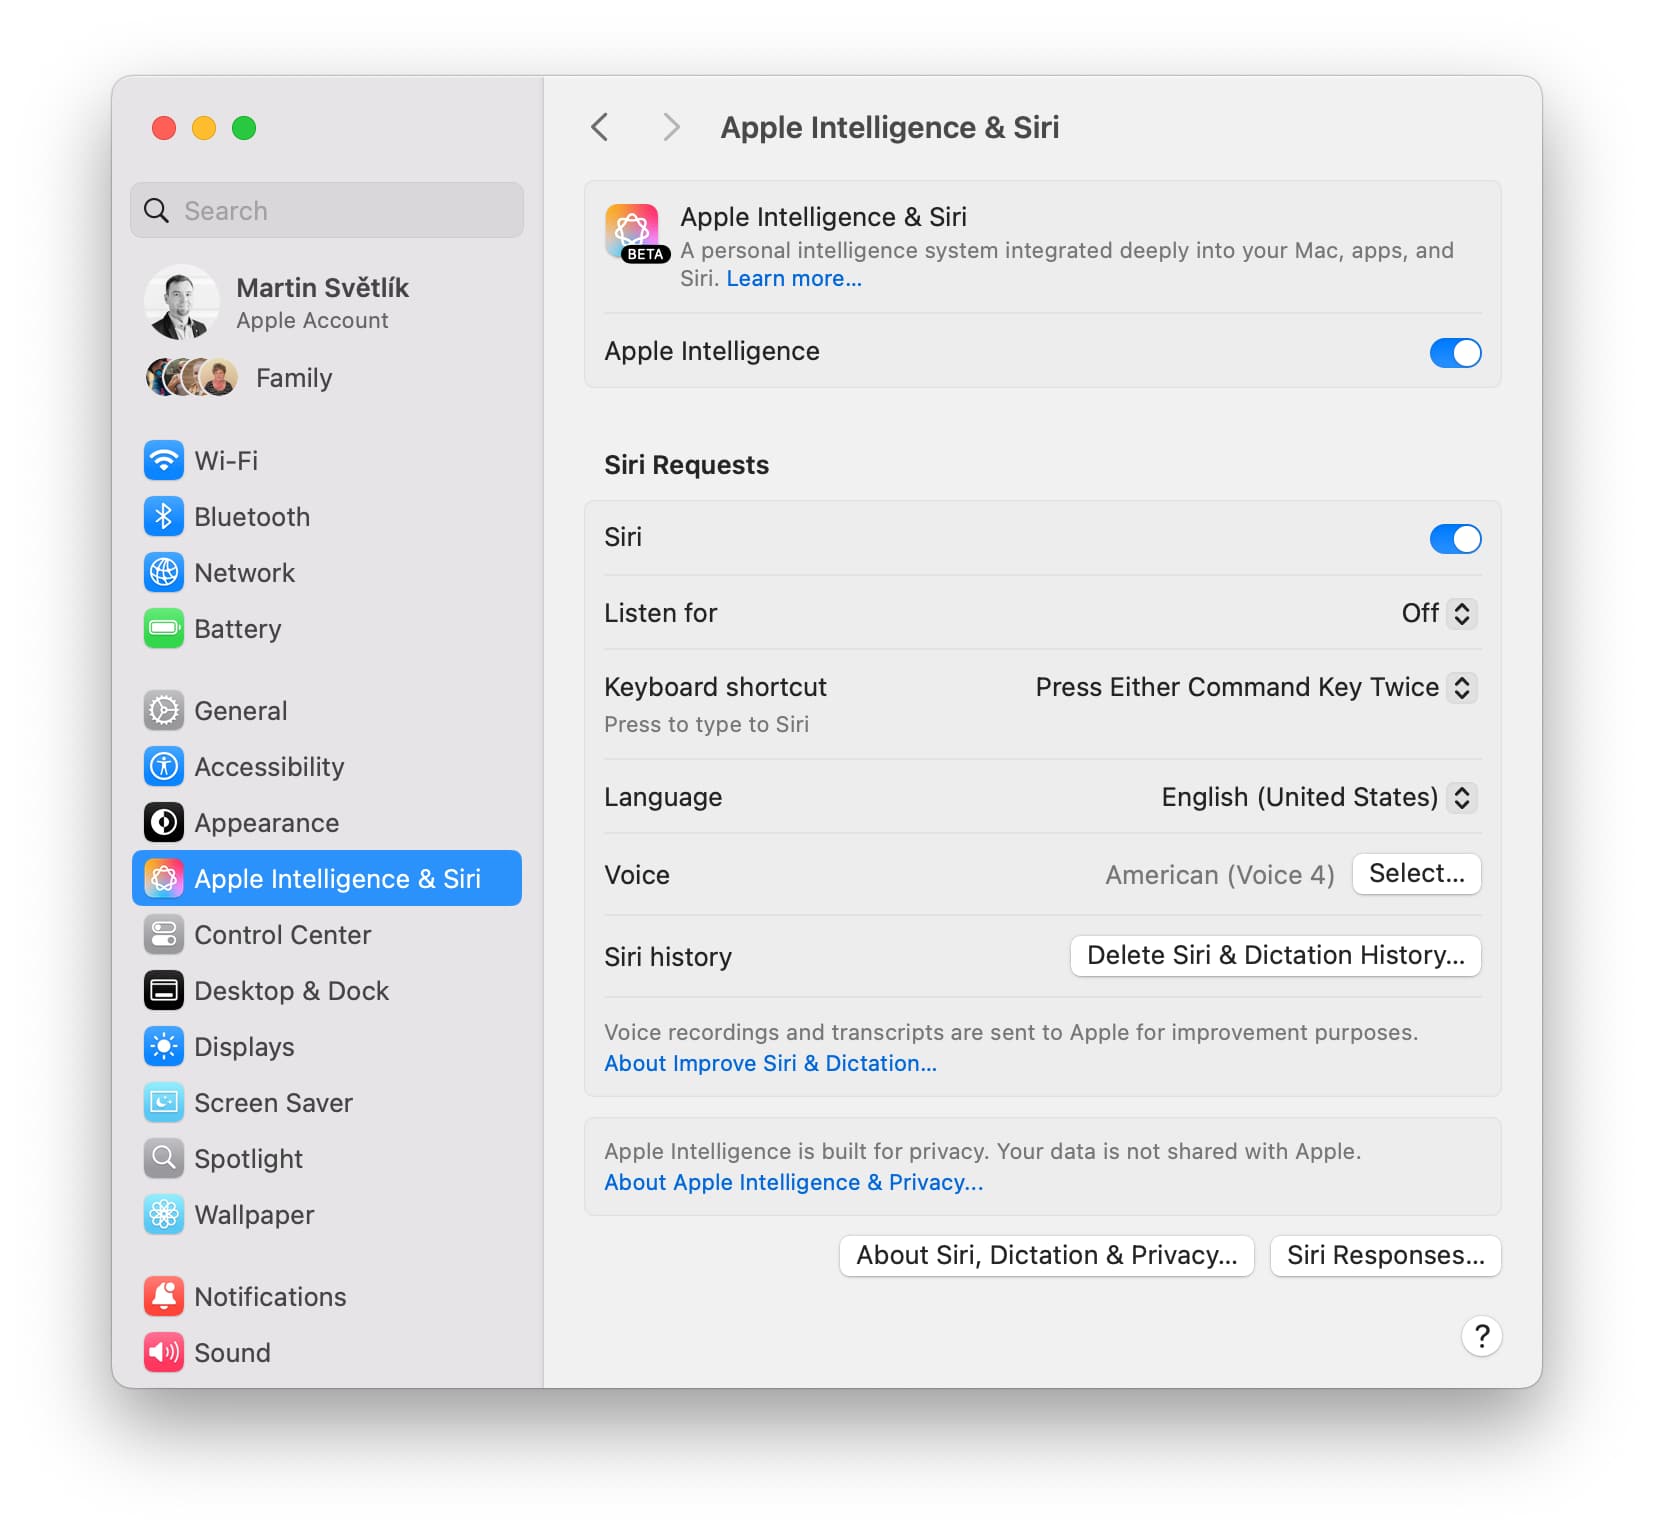The image size is (1654, 1536).
Task: Click the Appearance icon
Action: click(x=164, y=823)
